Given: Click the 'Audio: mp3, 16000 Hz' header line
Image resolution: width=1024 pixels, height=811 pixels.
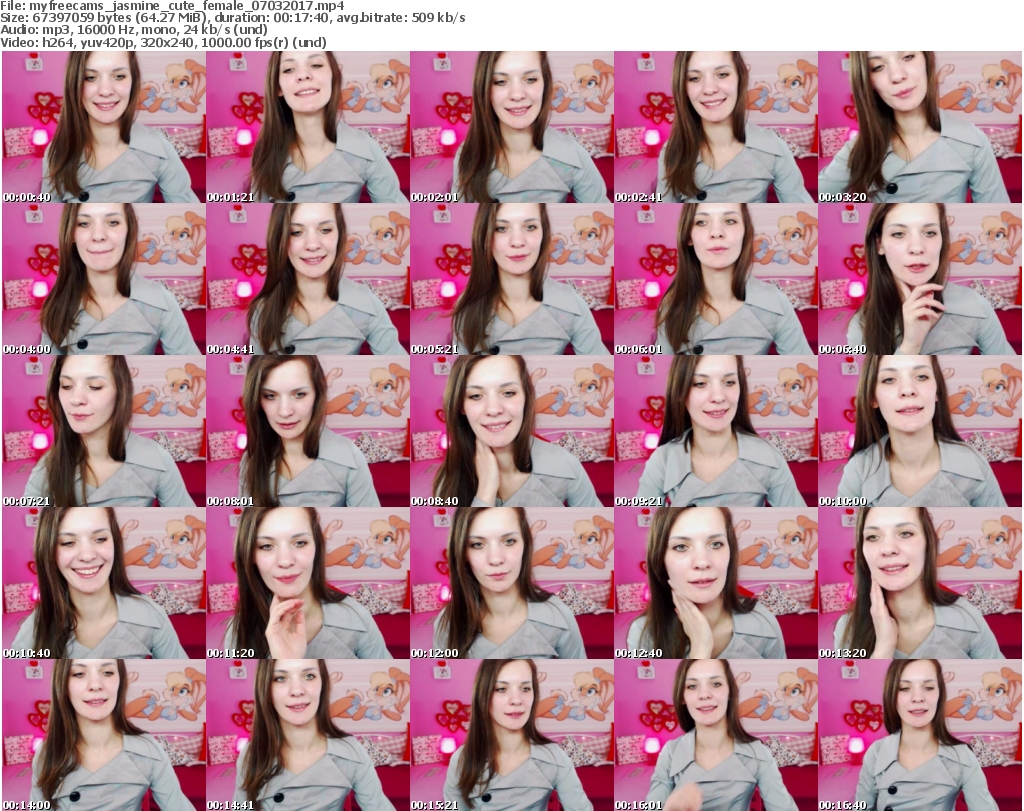Looking at the screenshot, I should click(x=134, y=30).
